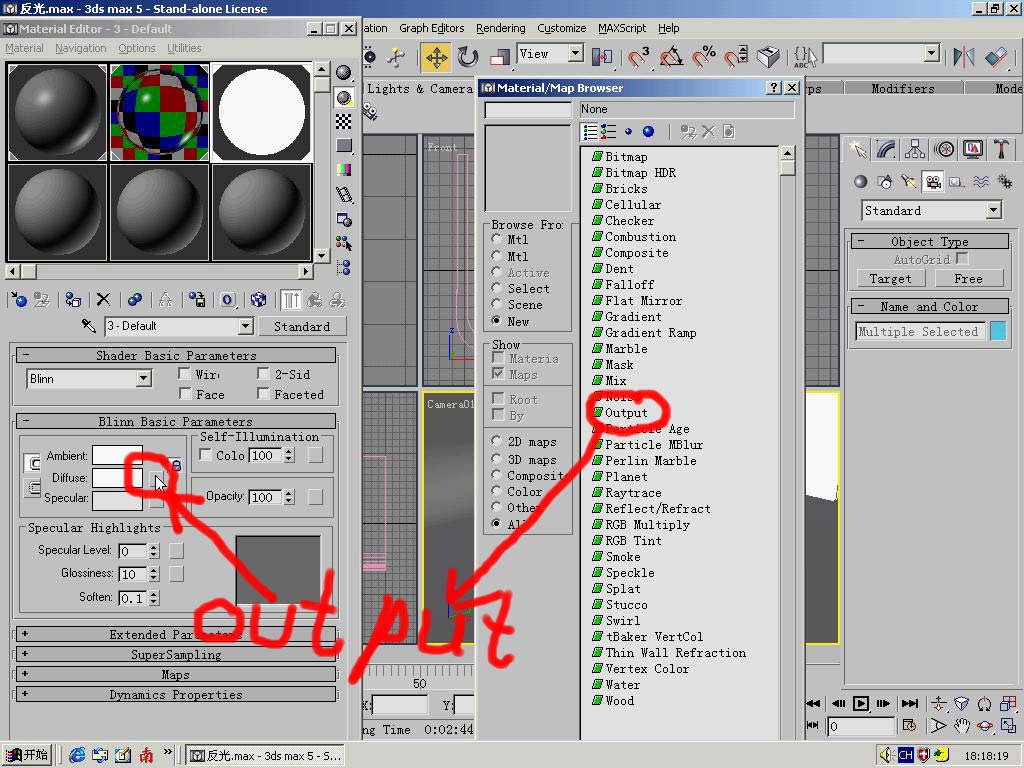Viewport: 1024px width, 768px height.
Task: Select the Scale tool in main toolbar
Action: (500, 57)
